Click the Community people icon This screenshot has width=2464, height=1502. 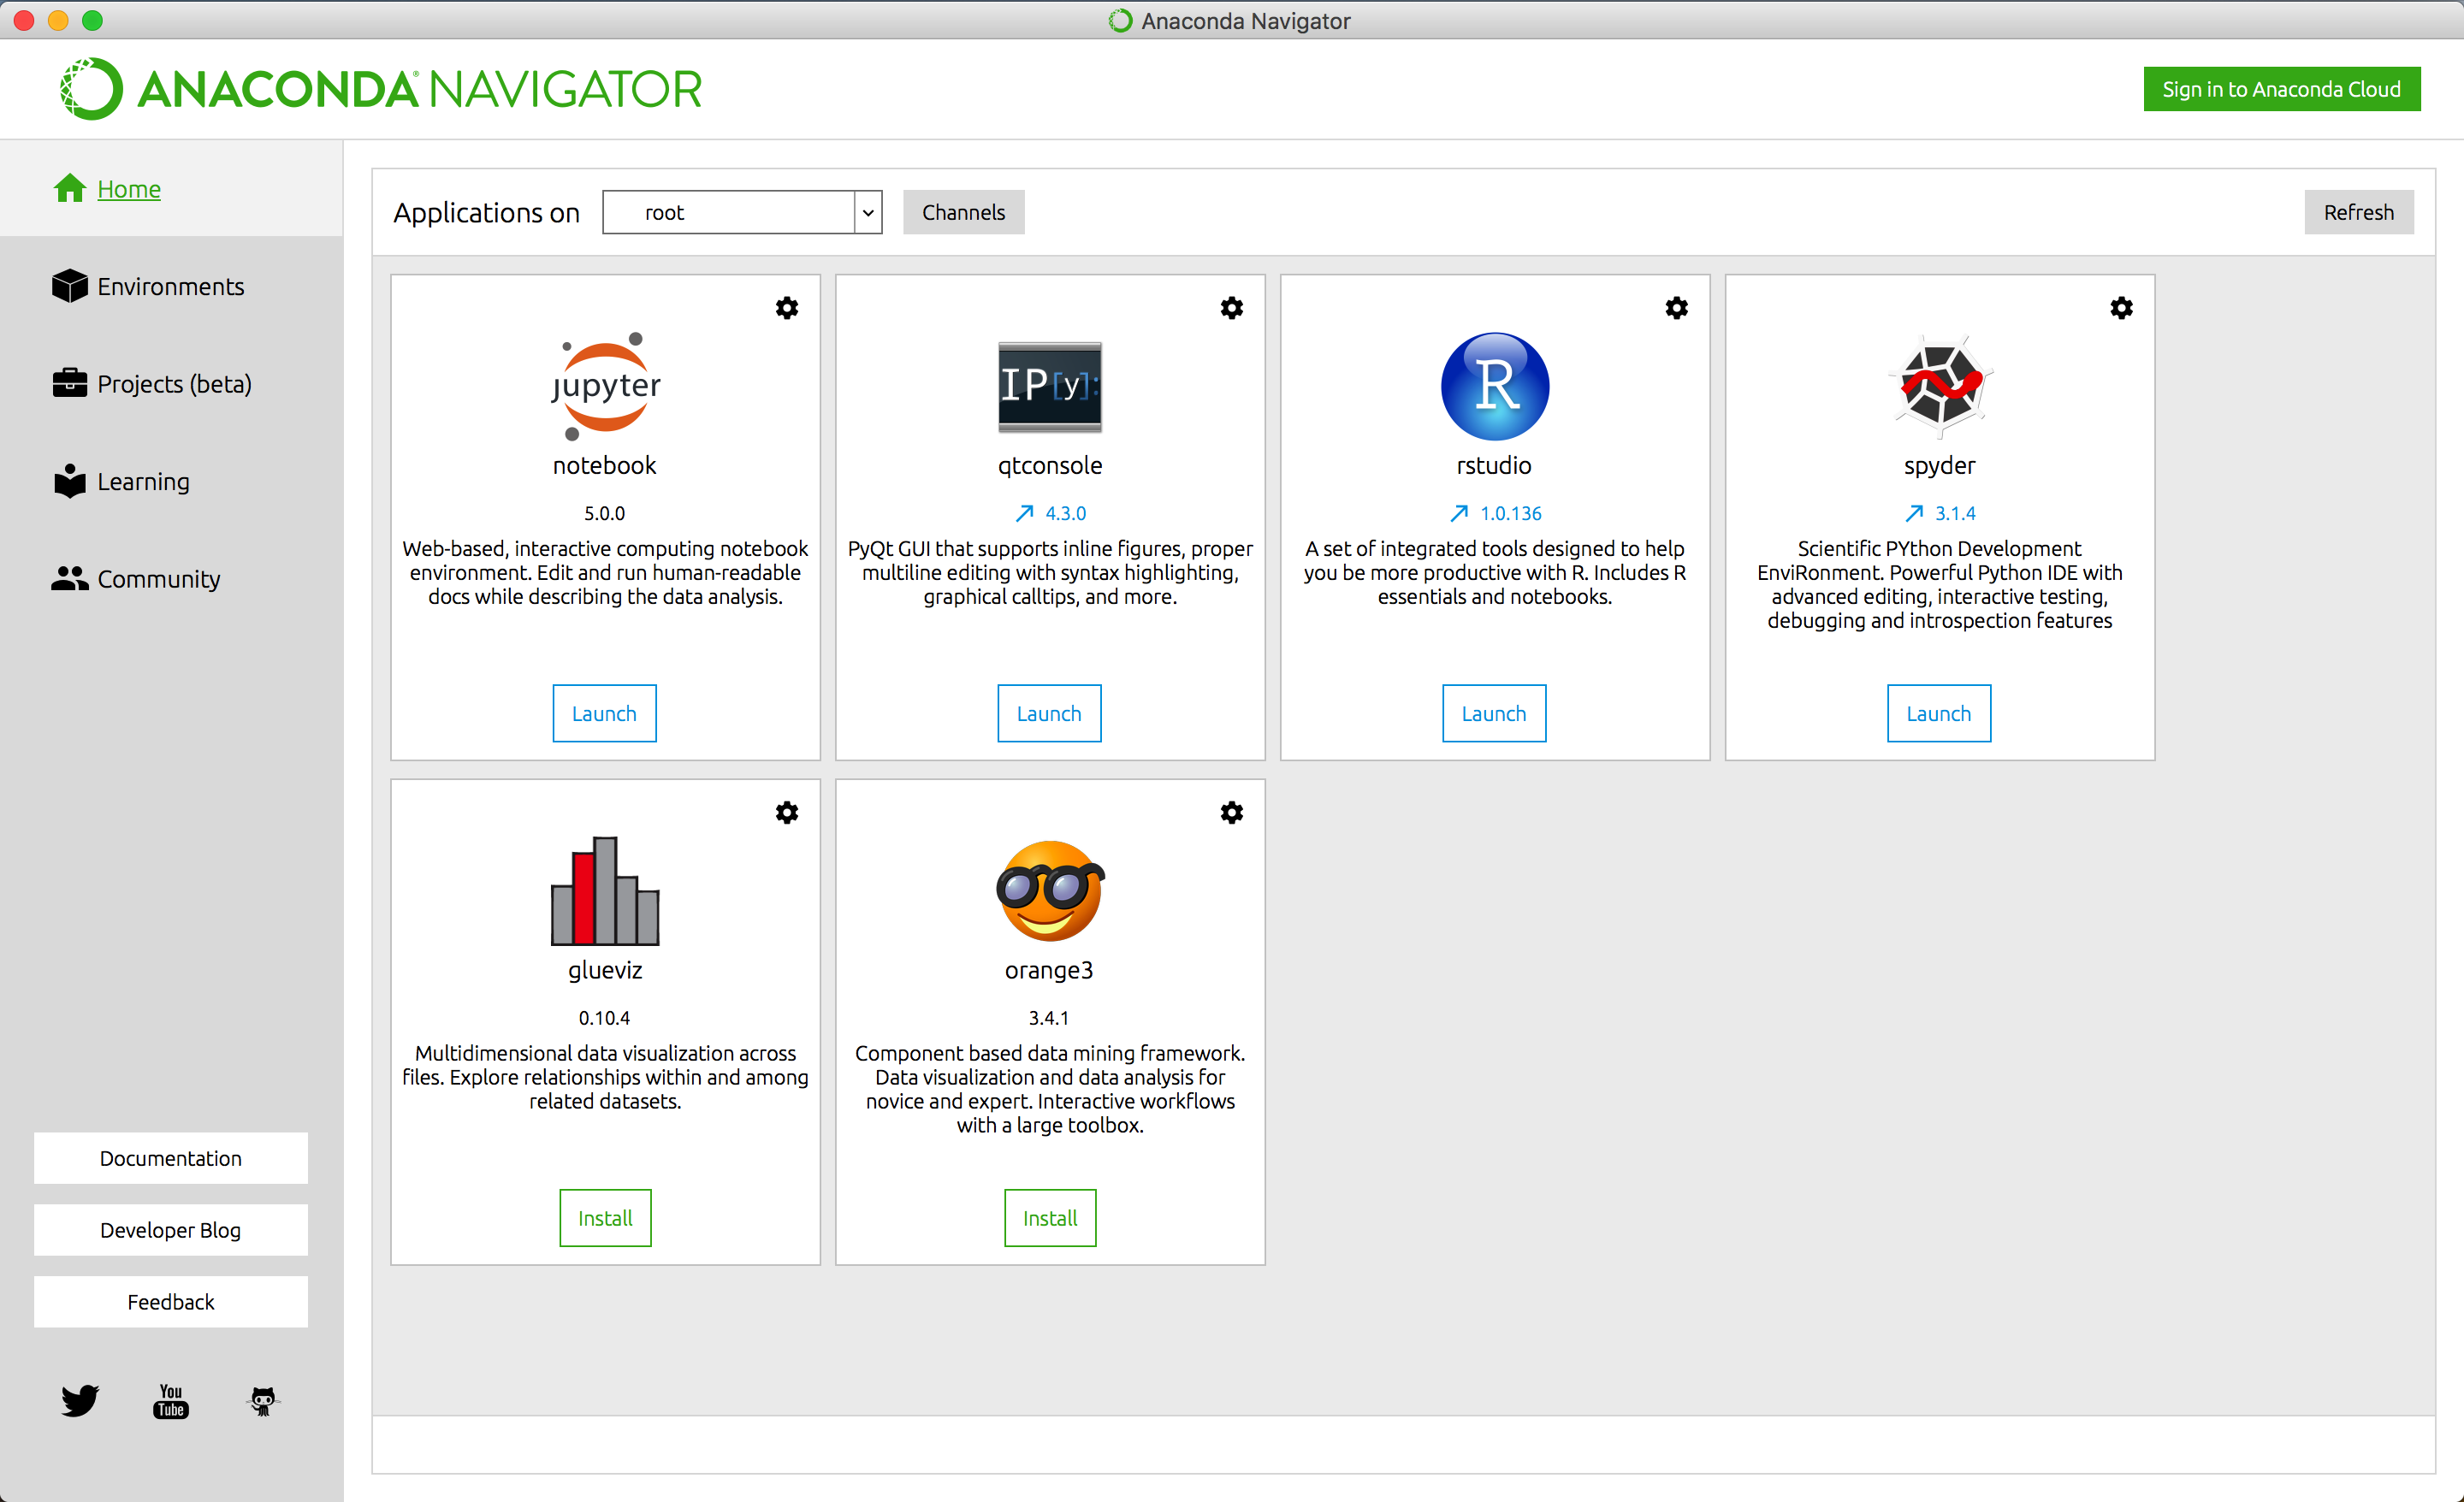[x=70, y=578]
